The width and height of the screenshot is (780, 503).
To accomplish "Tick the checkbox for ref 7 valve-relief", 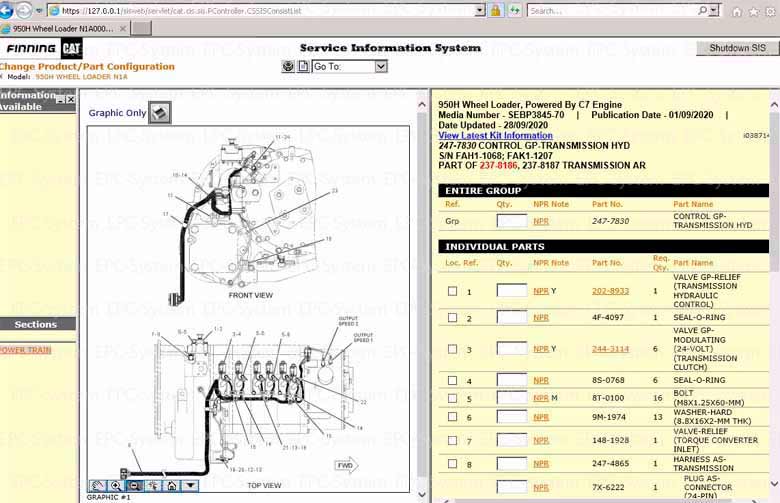I will pos(452,440).
